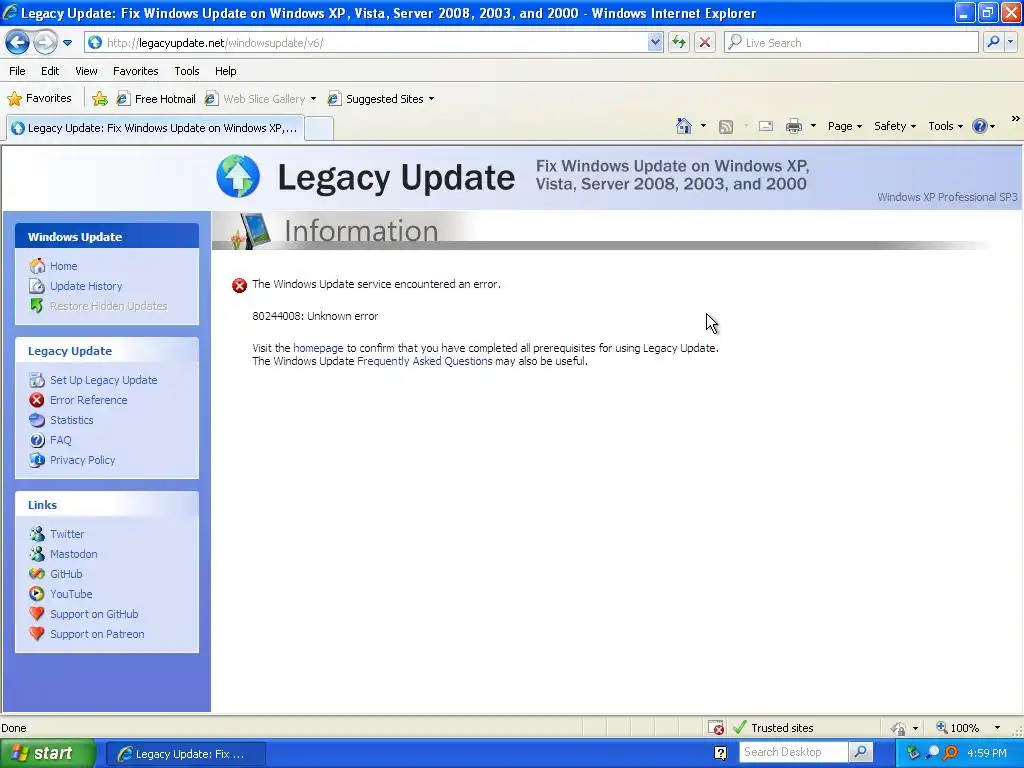This screenshot has width=1024, height=768.
Task: Follow the Frequently Asked Questions link
Action: tap(424, 361)
